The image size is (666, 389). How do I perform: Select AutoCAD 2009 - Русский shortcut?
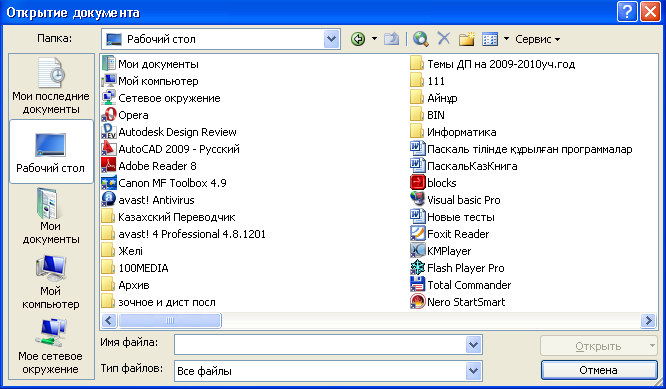pos(171,149)
